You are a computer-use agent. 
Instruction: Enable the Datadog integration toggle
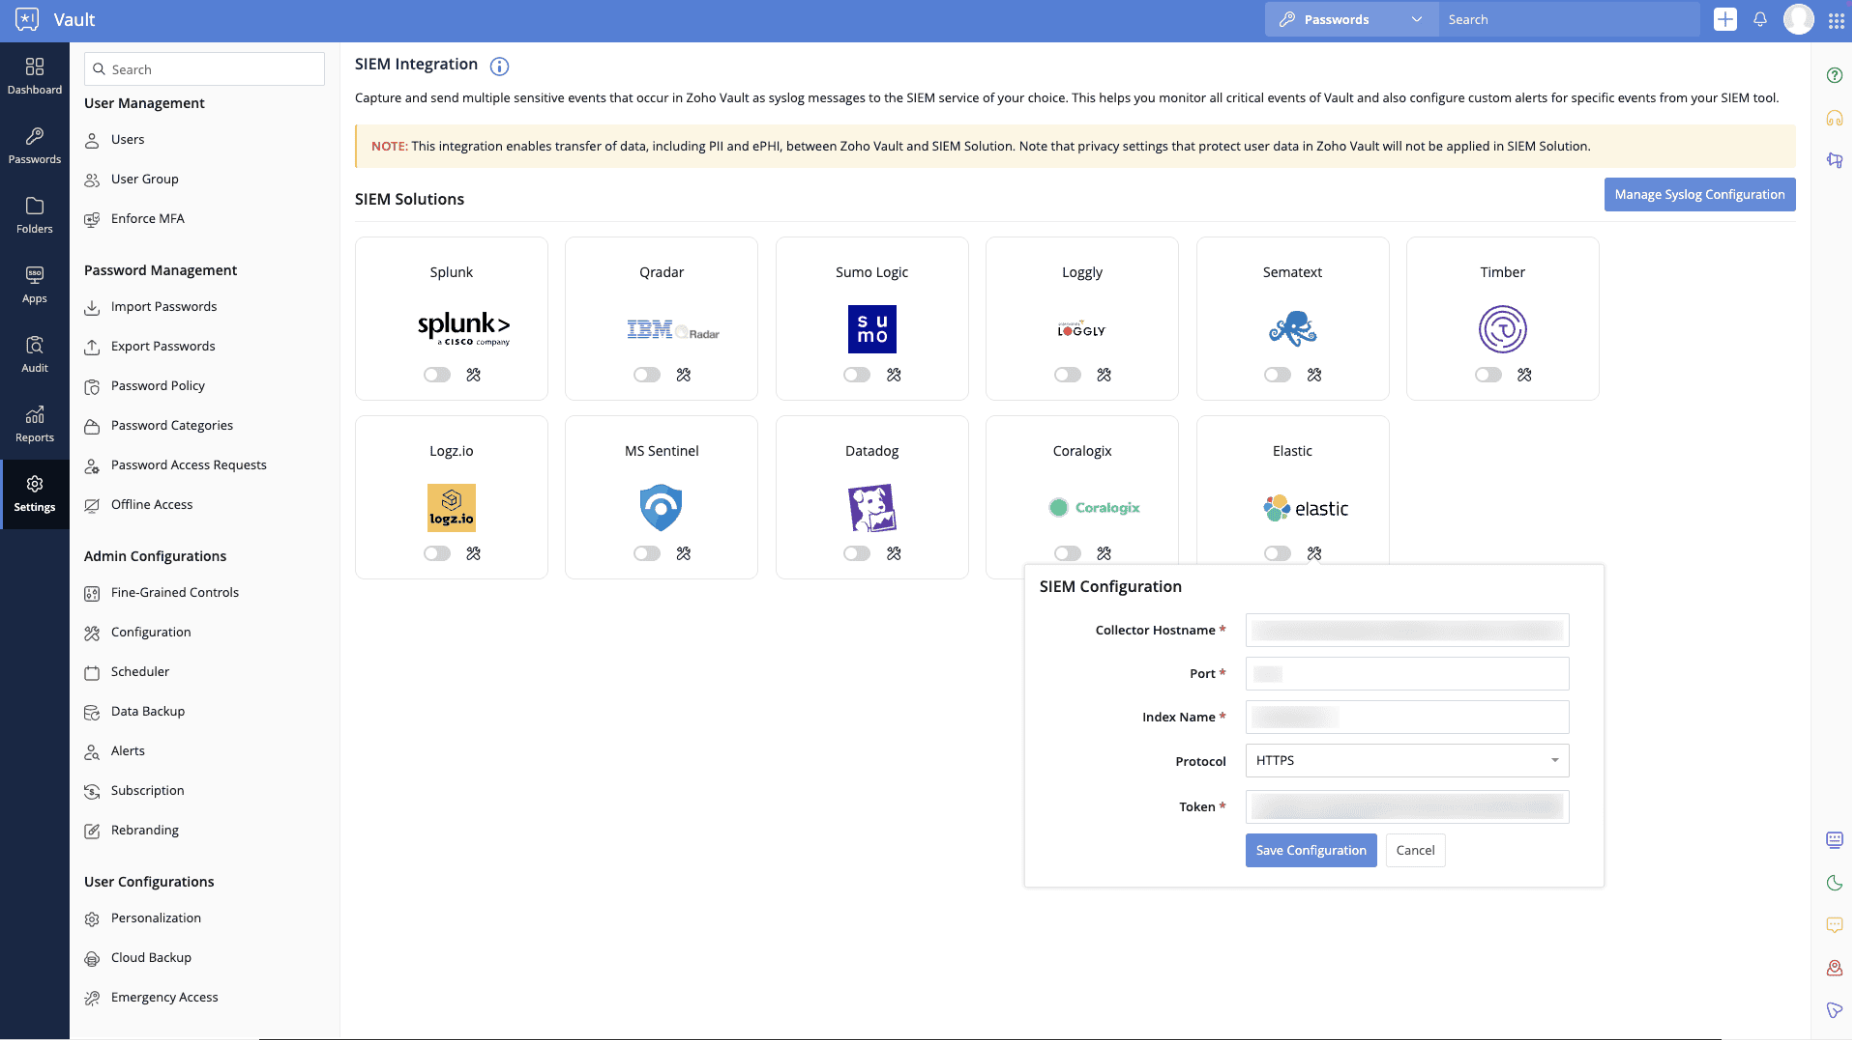tap(857, 553)
